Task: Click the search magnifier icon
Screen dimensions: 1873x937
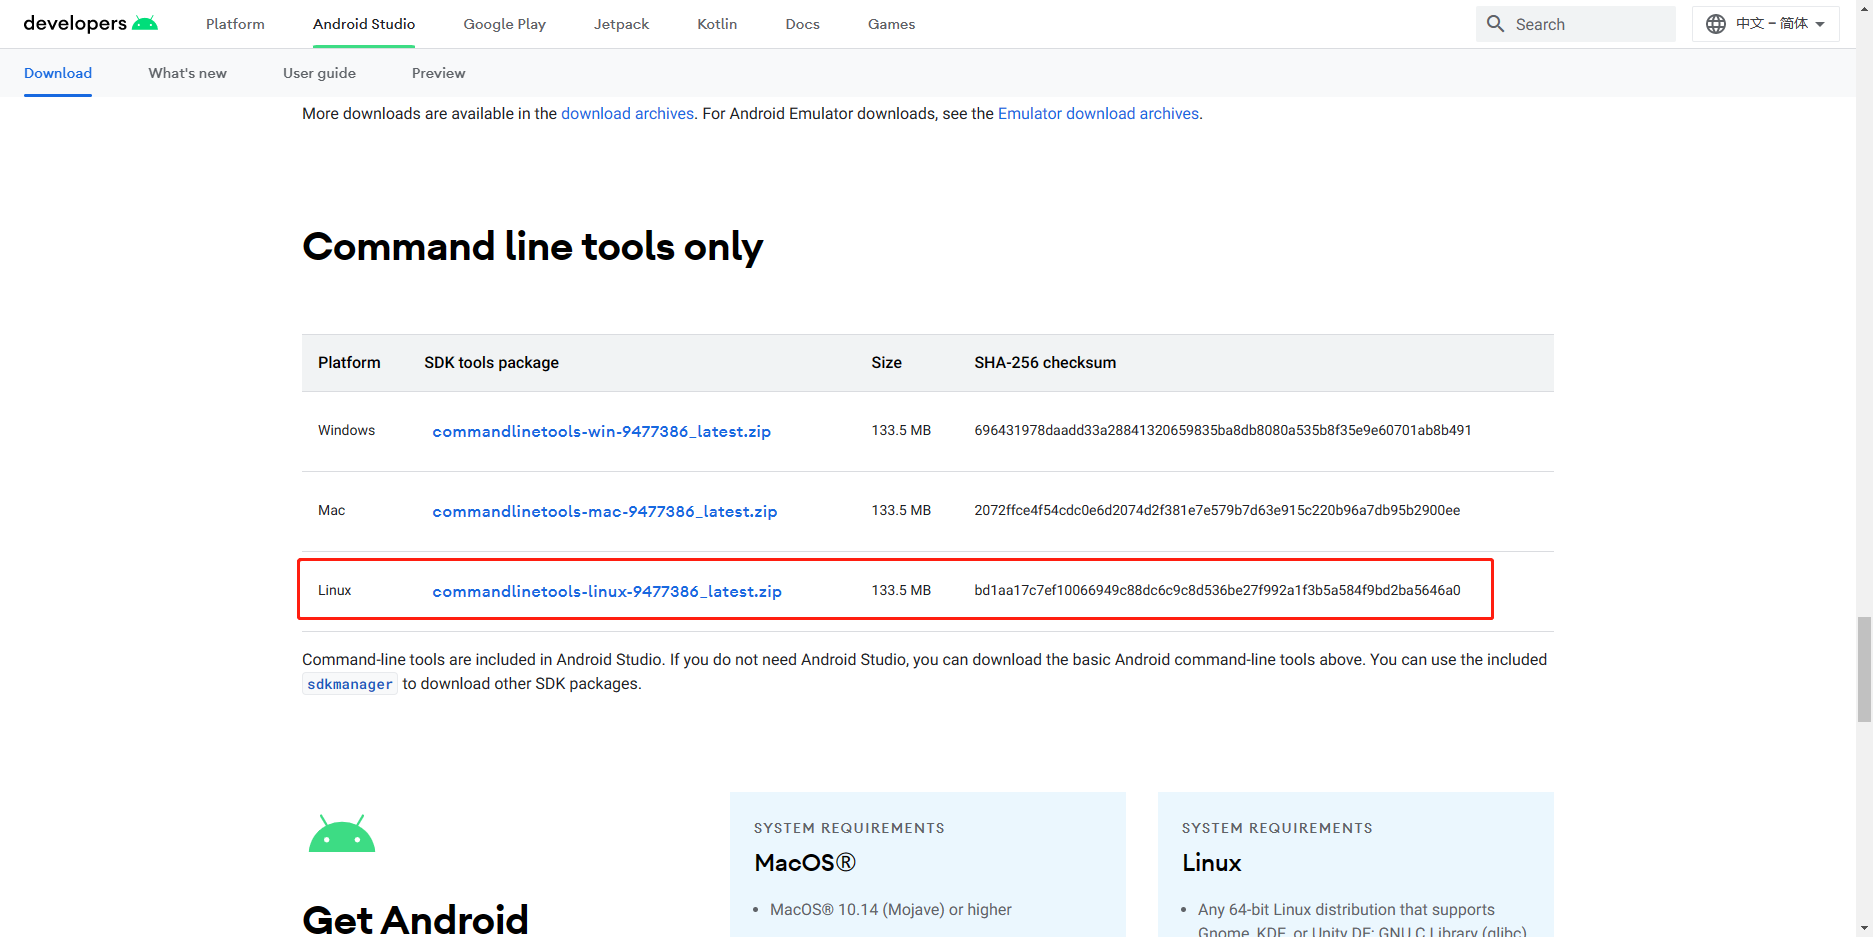Action: coord(1495,23)
